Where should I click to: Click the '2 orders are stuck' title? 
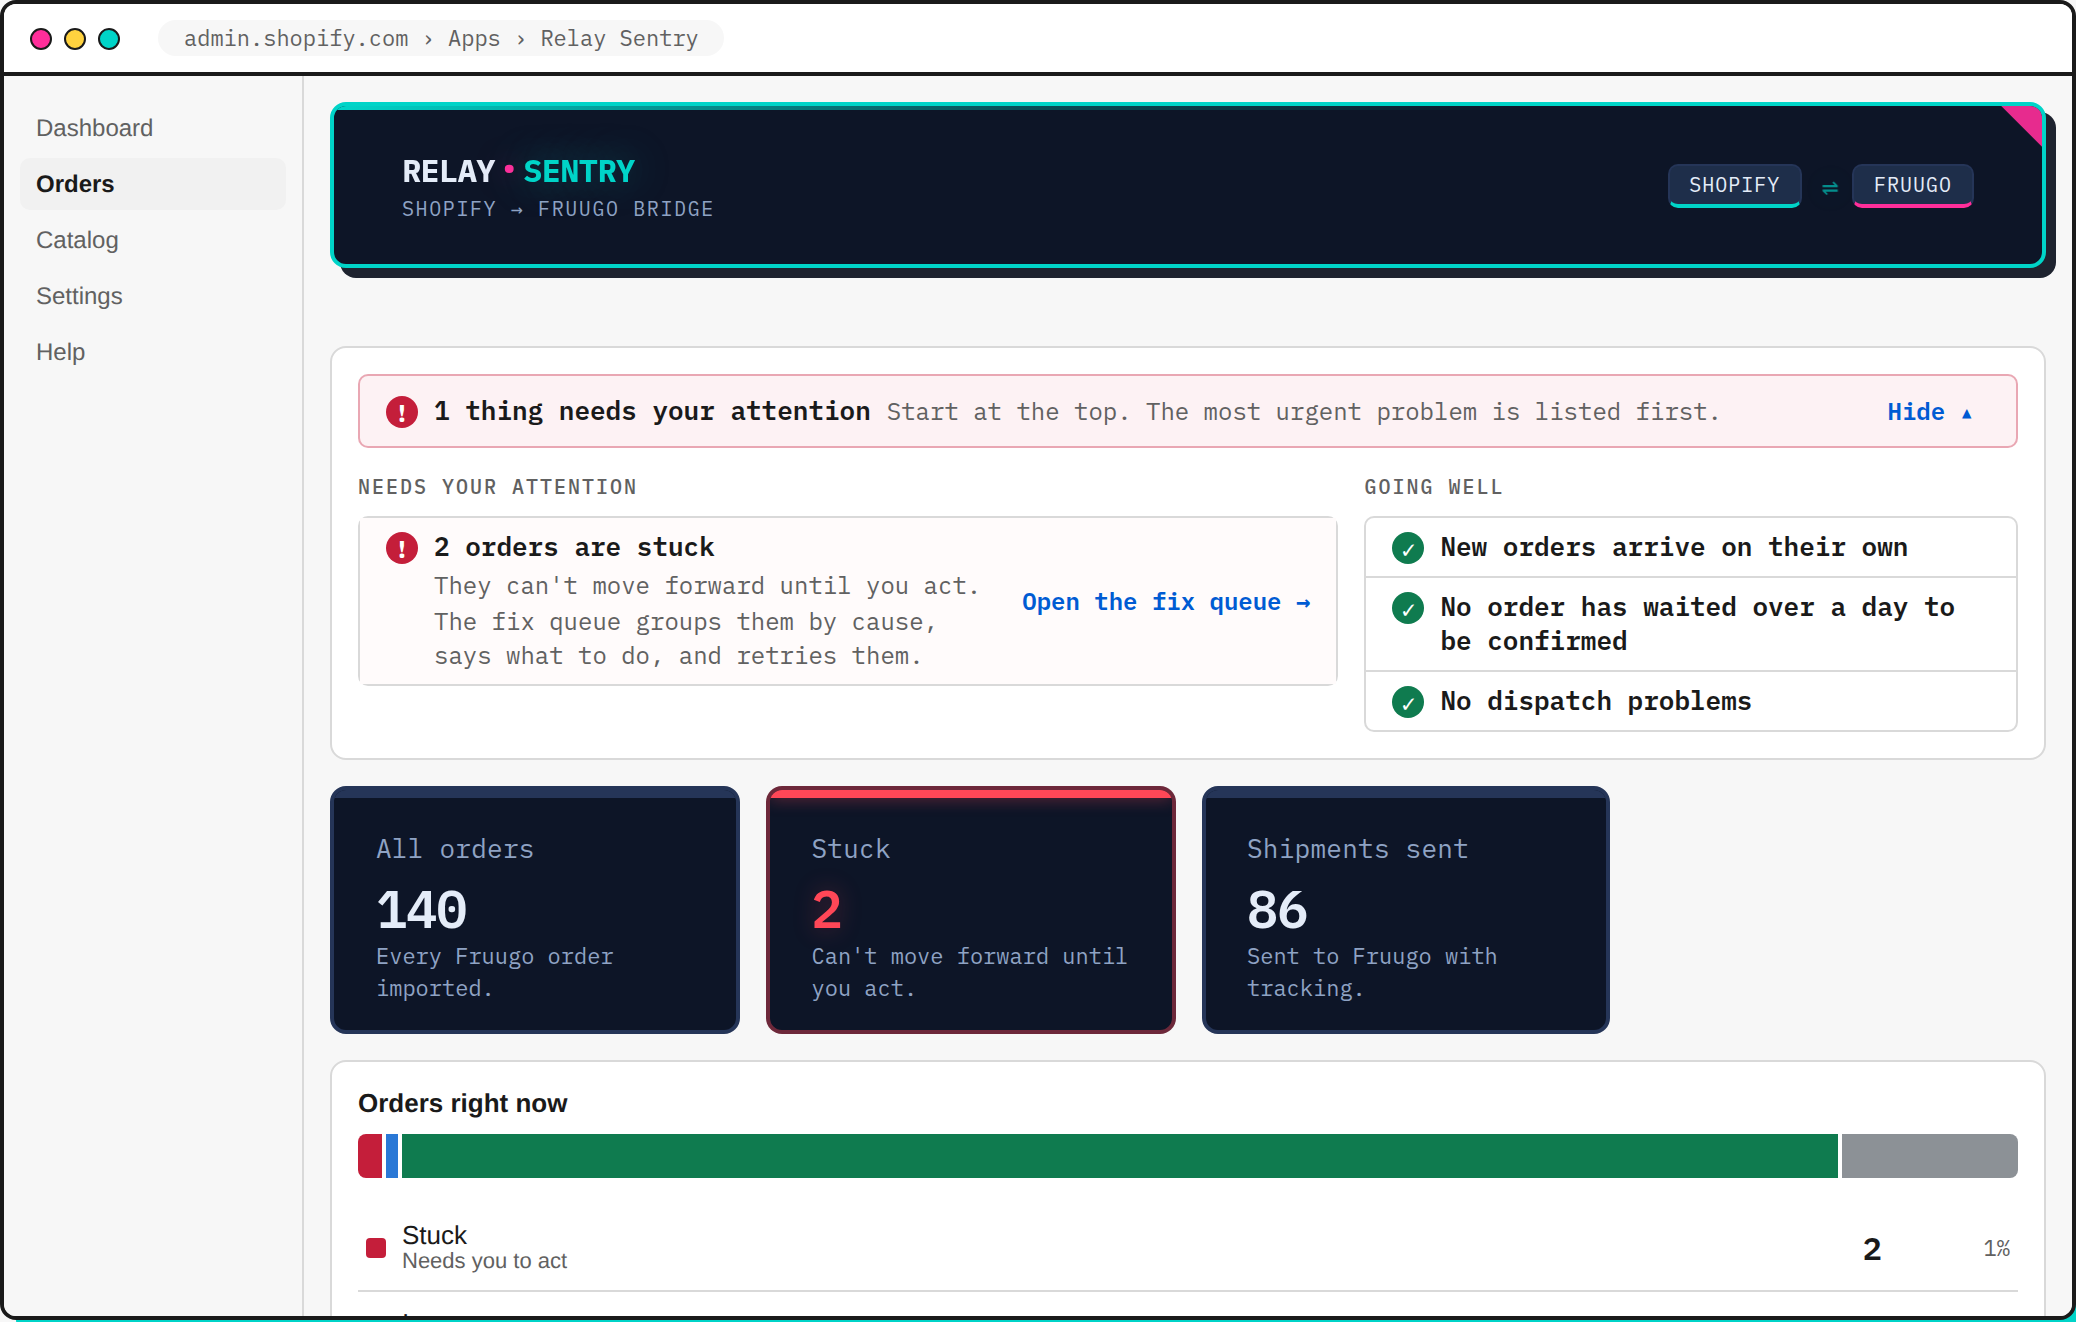(574, 548)
